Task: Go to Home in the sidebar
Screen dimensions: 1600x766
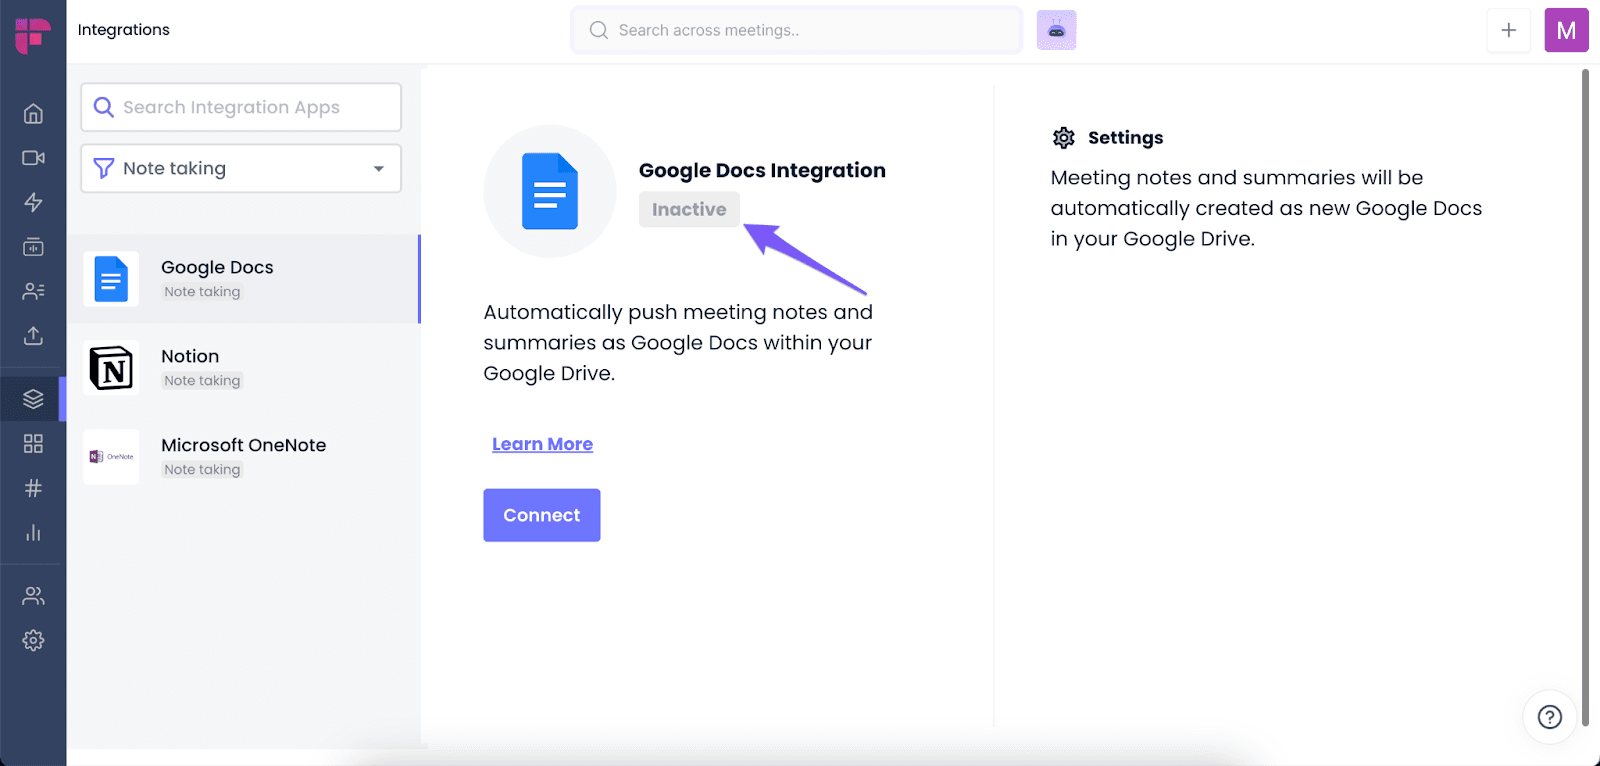Action: click(33, 114)
